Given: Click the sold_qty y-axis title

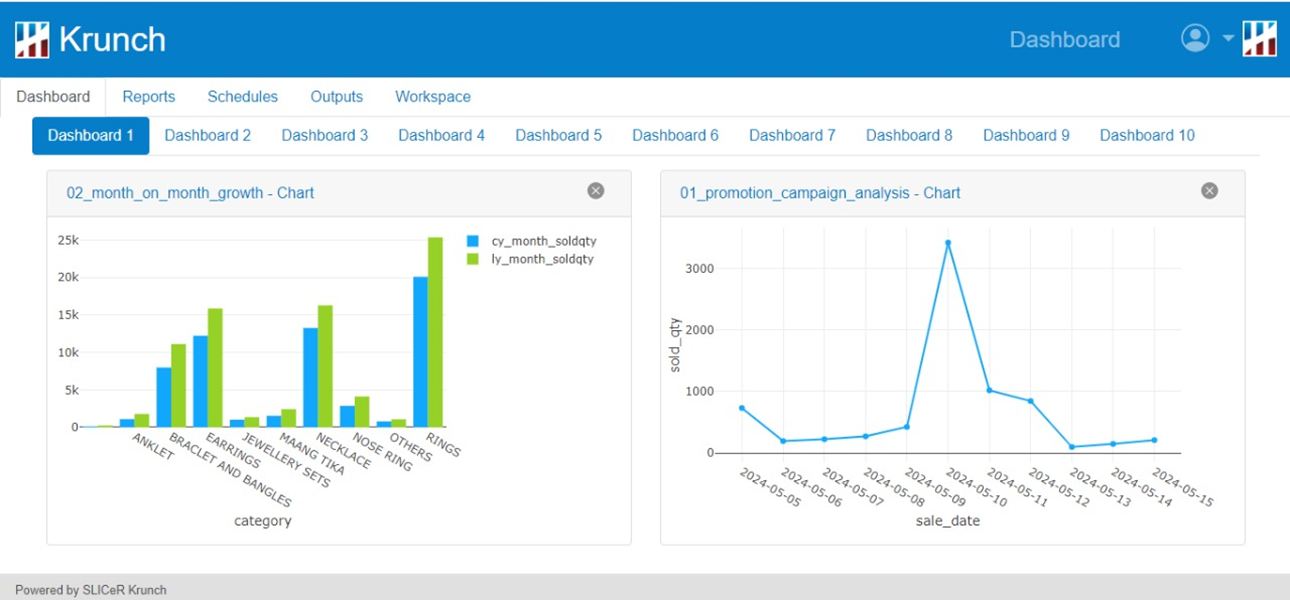Looking at the screenshot, I should pos(675,345).
